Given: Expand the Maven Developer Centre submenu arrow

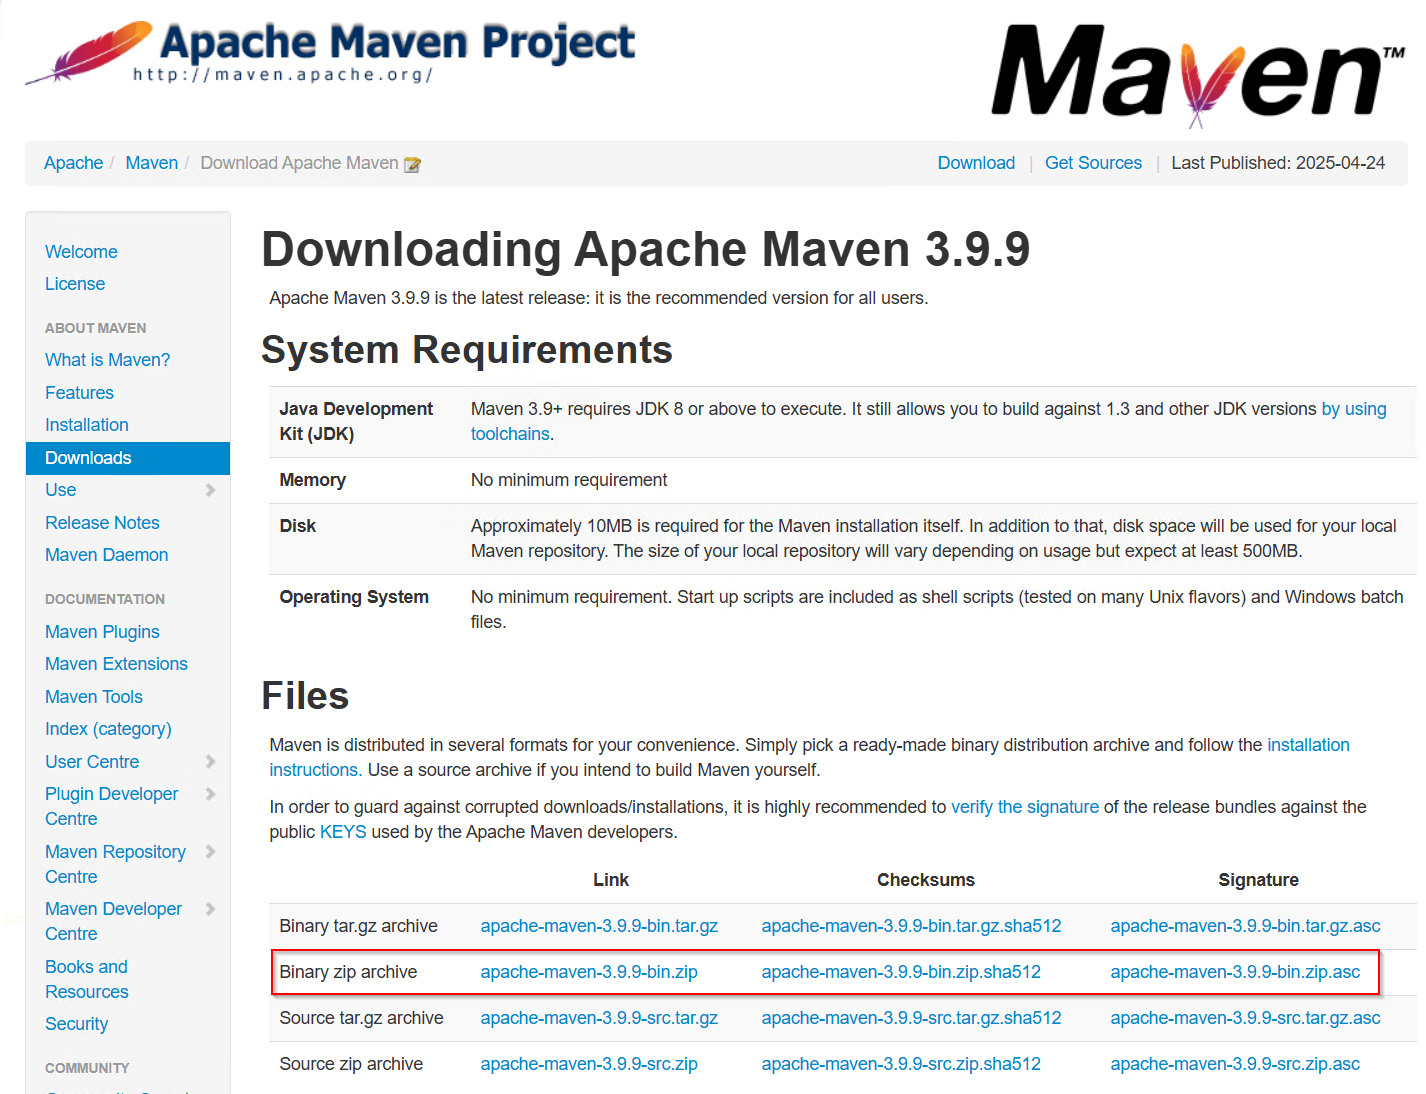Looking at the screenshot, I should point(210,909).
